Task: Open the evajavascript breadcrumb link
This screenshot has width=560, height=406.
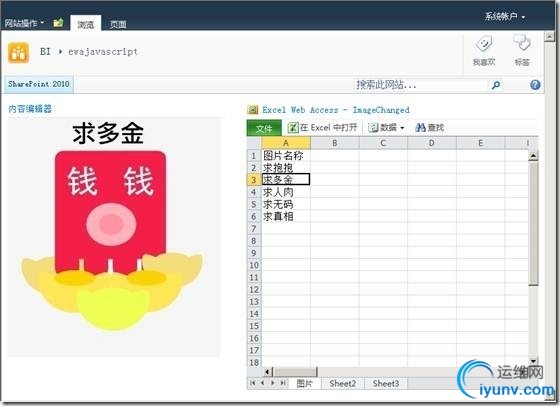Action: [103, 52]
